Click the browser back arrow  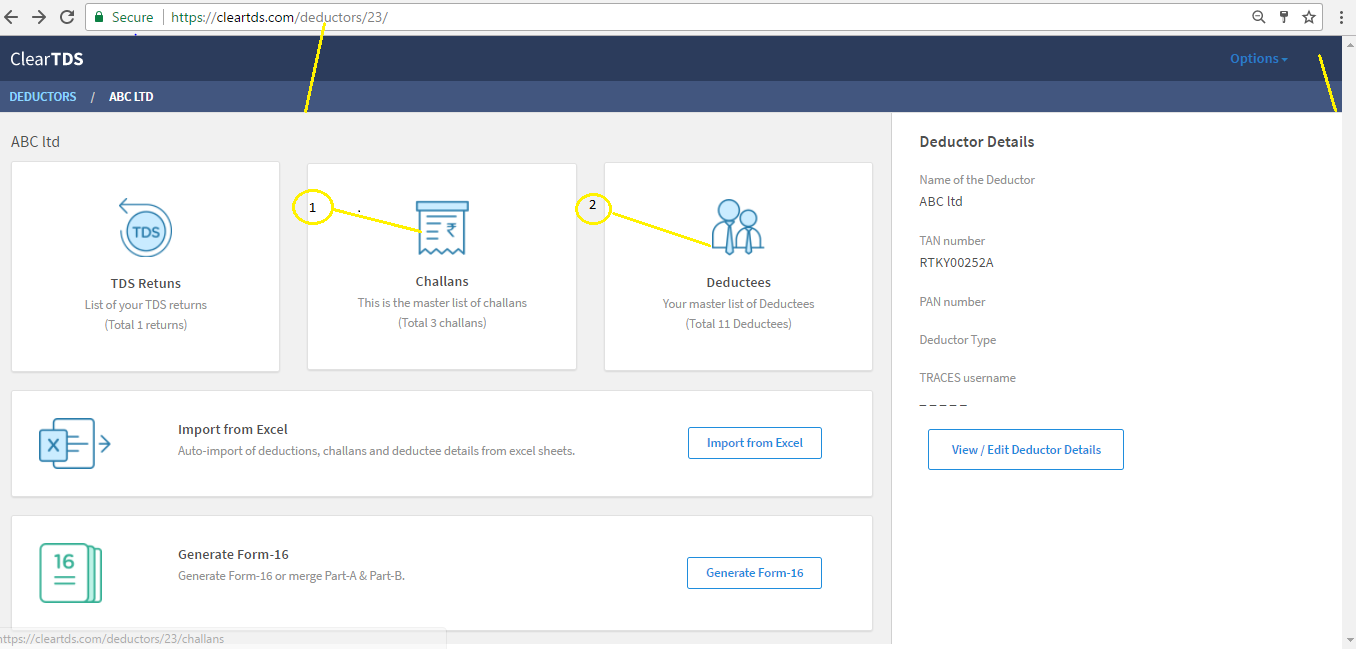tap(11, 17)
